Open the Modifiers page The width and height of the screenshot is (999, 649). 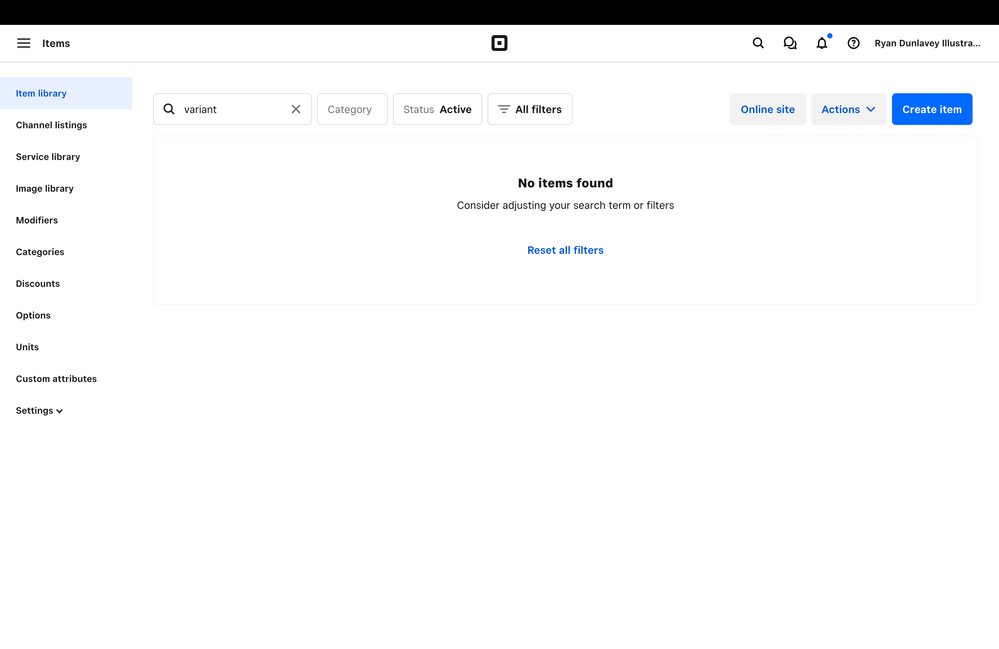point(37,220)
